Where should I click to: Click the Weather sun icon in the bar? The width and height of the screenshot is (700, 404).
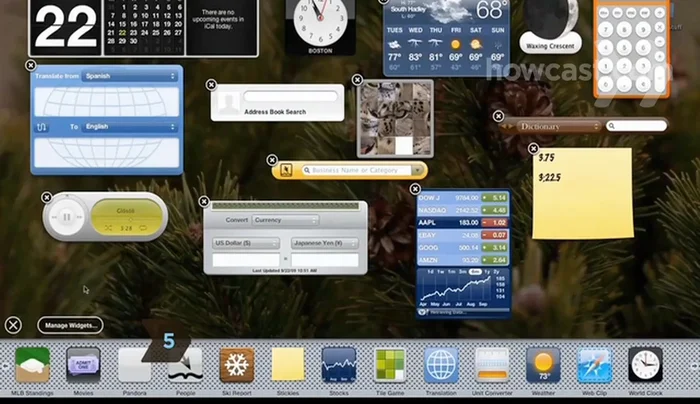tap(543, 365)
